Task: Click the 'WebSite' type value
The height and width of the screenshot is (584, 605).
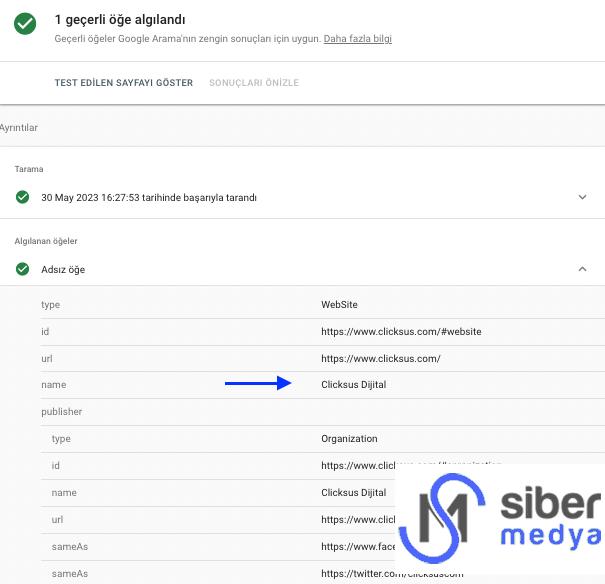Action: pos(339,304)
